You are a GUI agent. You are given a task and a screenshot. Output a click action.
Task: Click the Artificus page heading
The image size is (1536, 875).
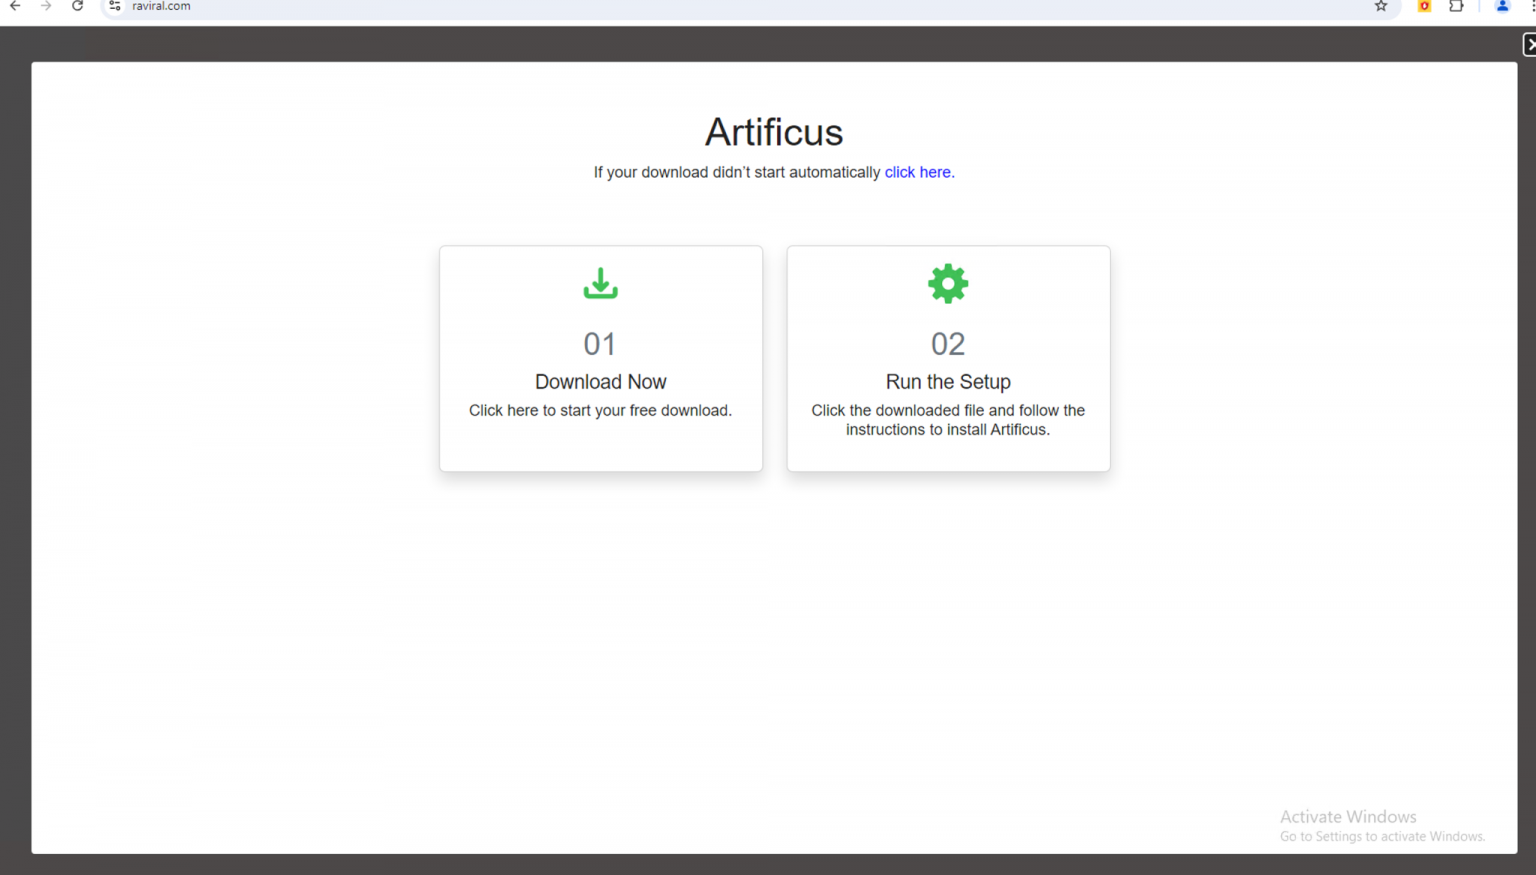click(x=773, y=131)
